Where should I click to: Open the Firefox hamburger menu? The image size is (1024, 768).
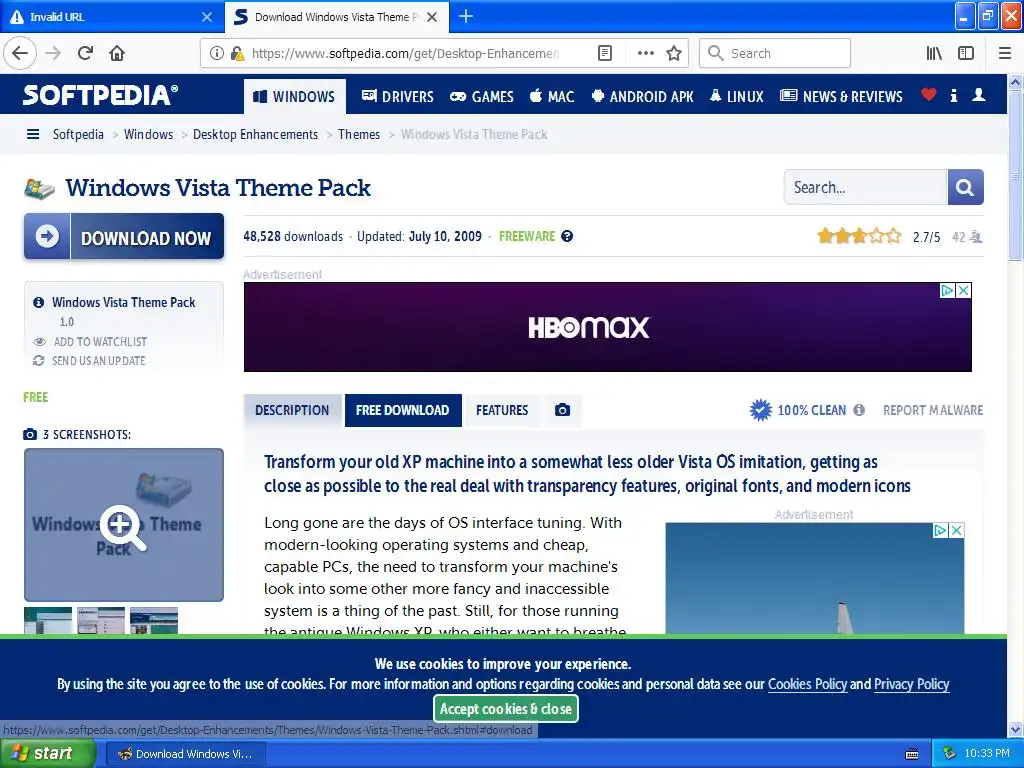point(1004,53)
